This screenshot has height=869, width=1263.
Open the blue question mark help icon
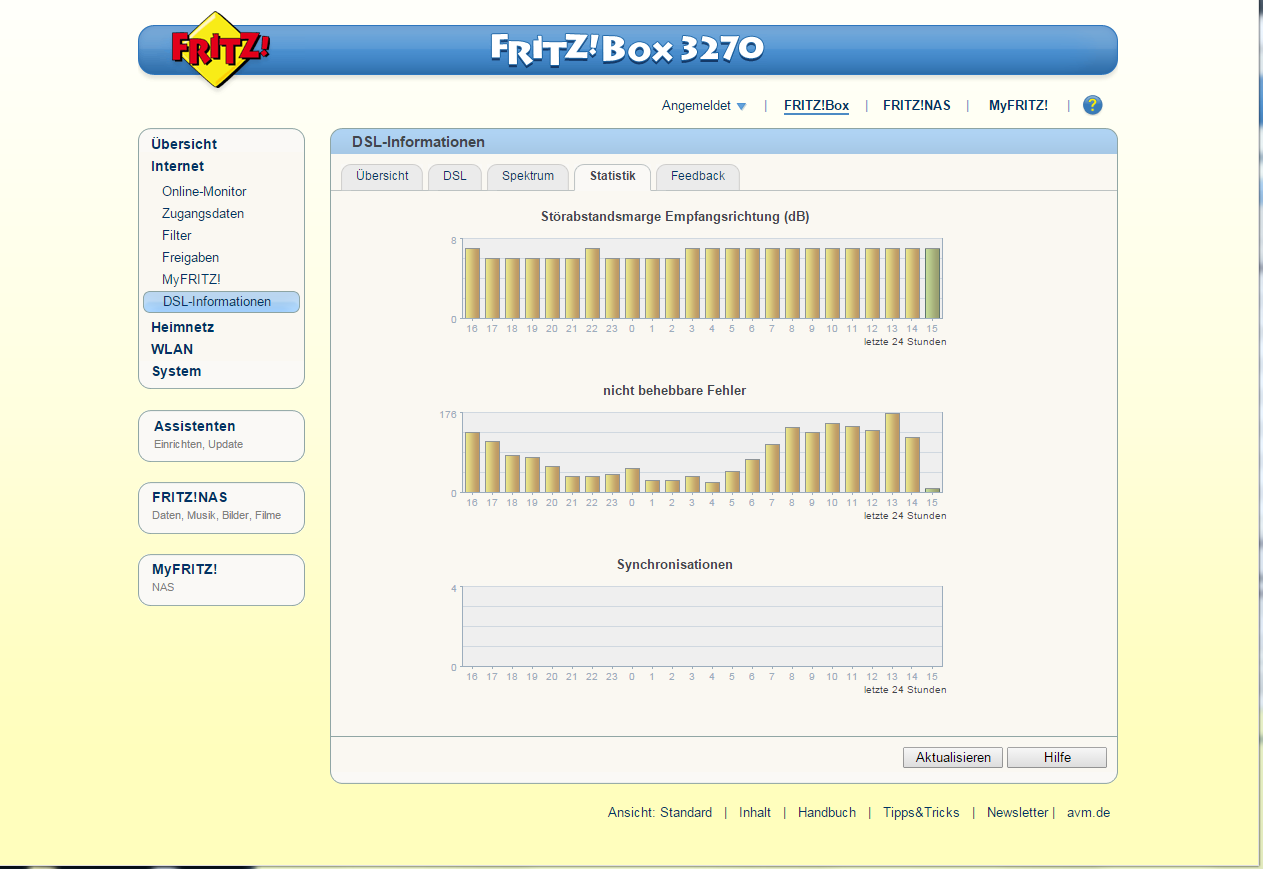pos(1092,105)
